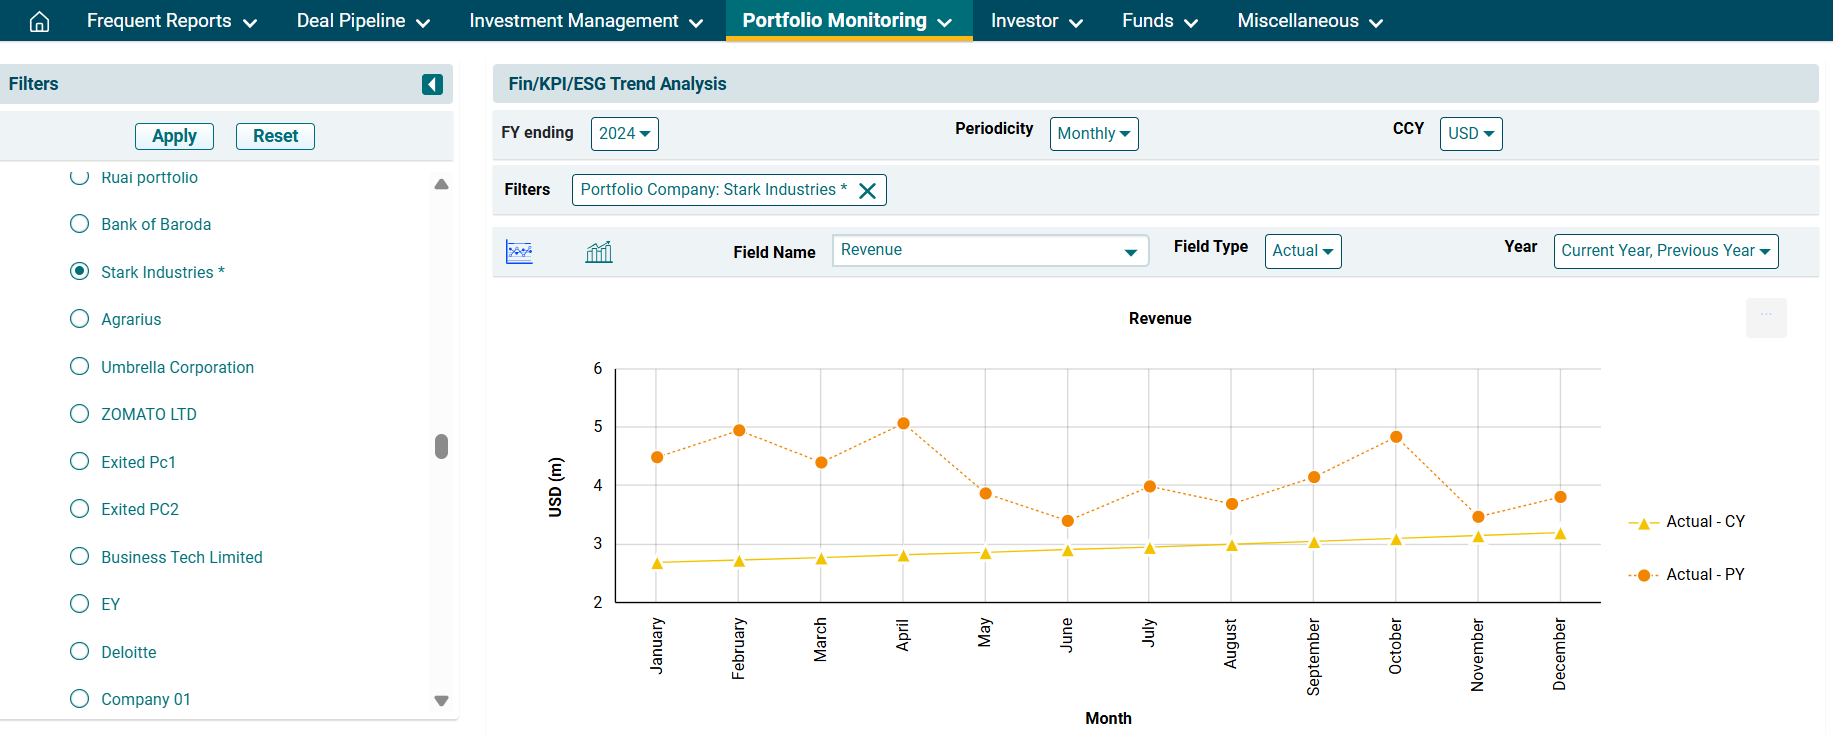Collapse the Filters panel with arrow icon

(x=432, y=84)
